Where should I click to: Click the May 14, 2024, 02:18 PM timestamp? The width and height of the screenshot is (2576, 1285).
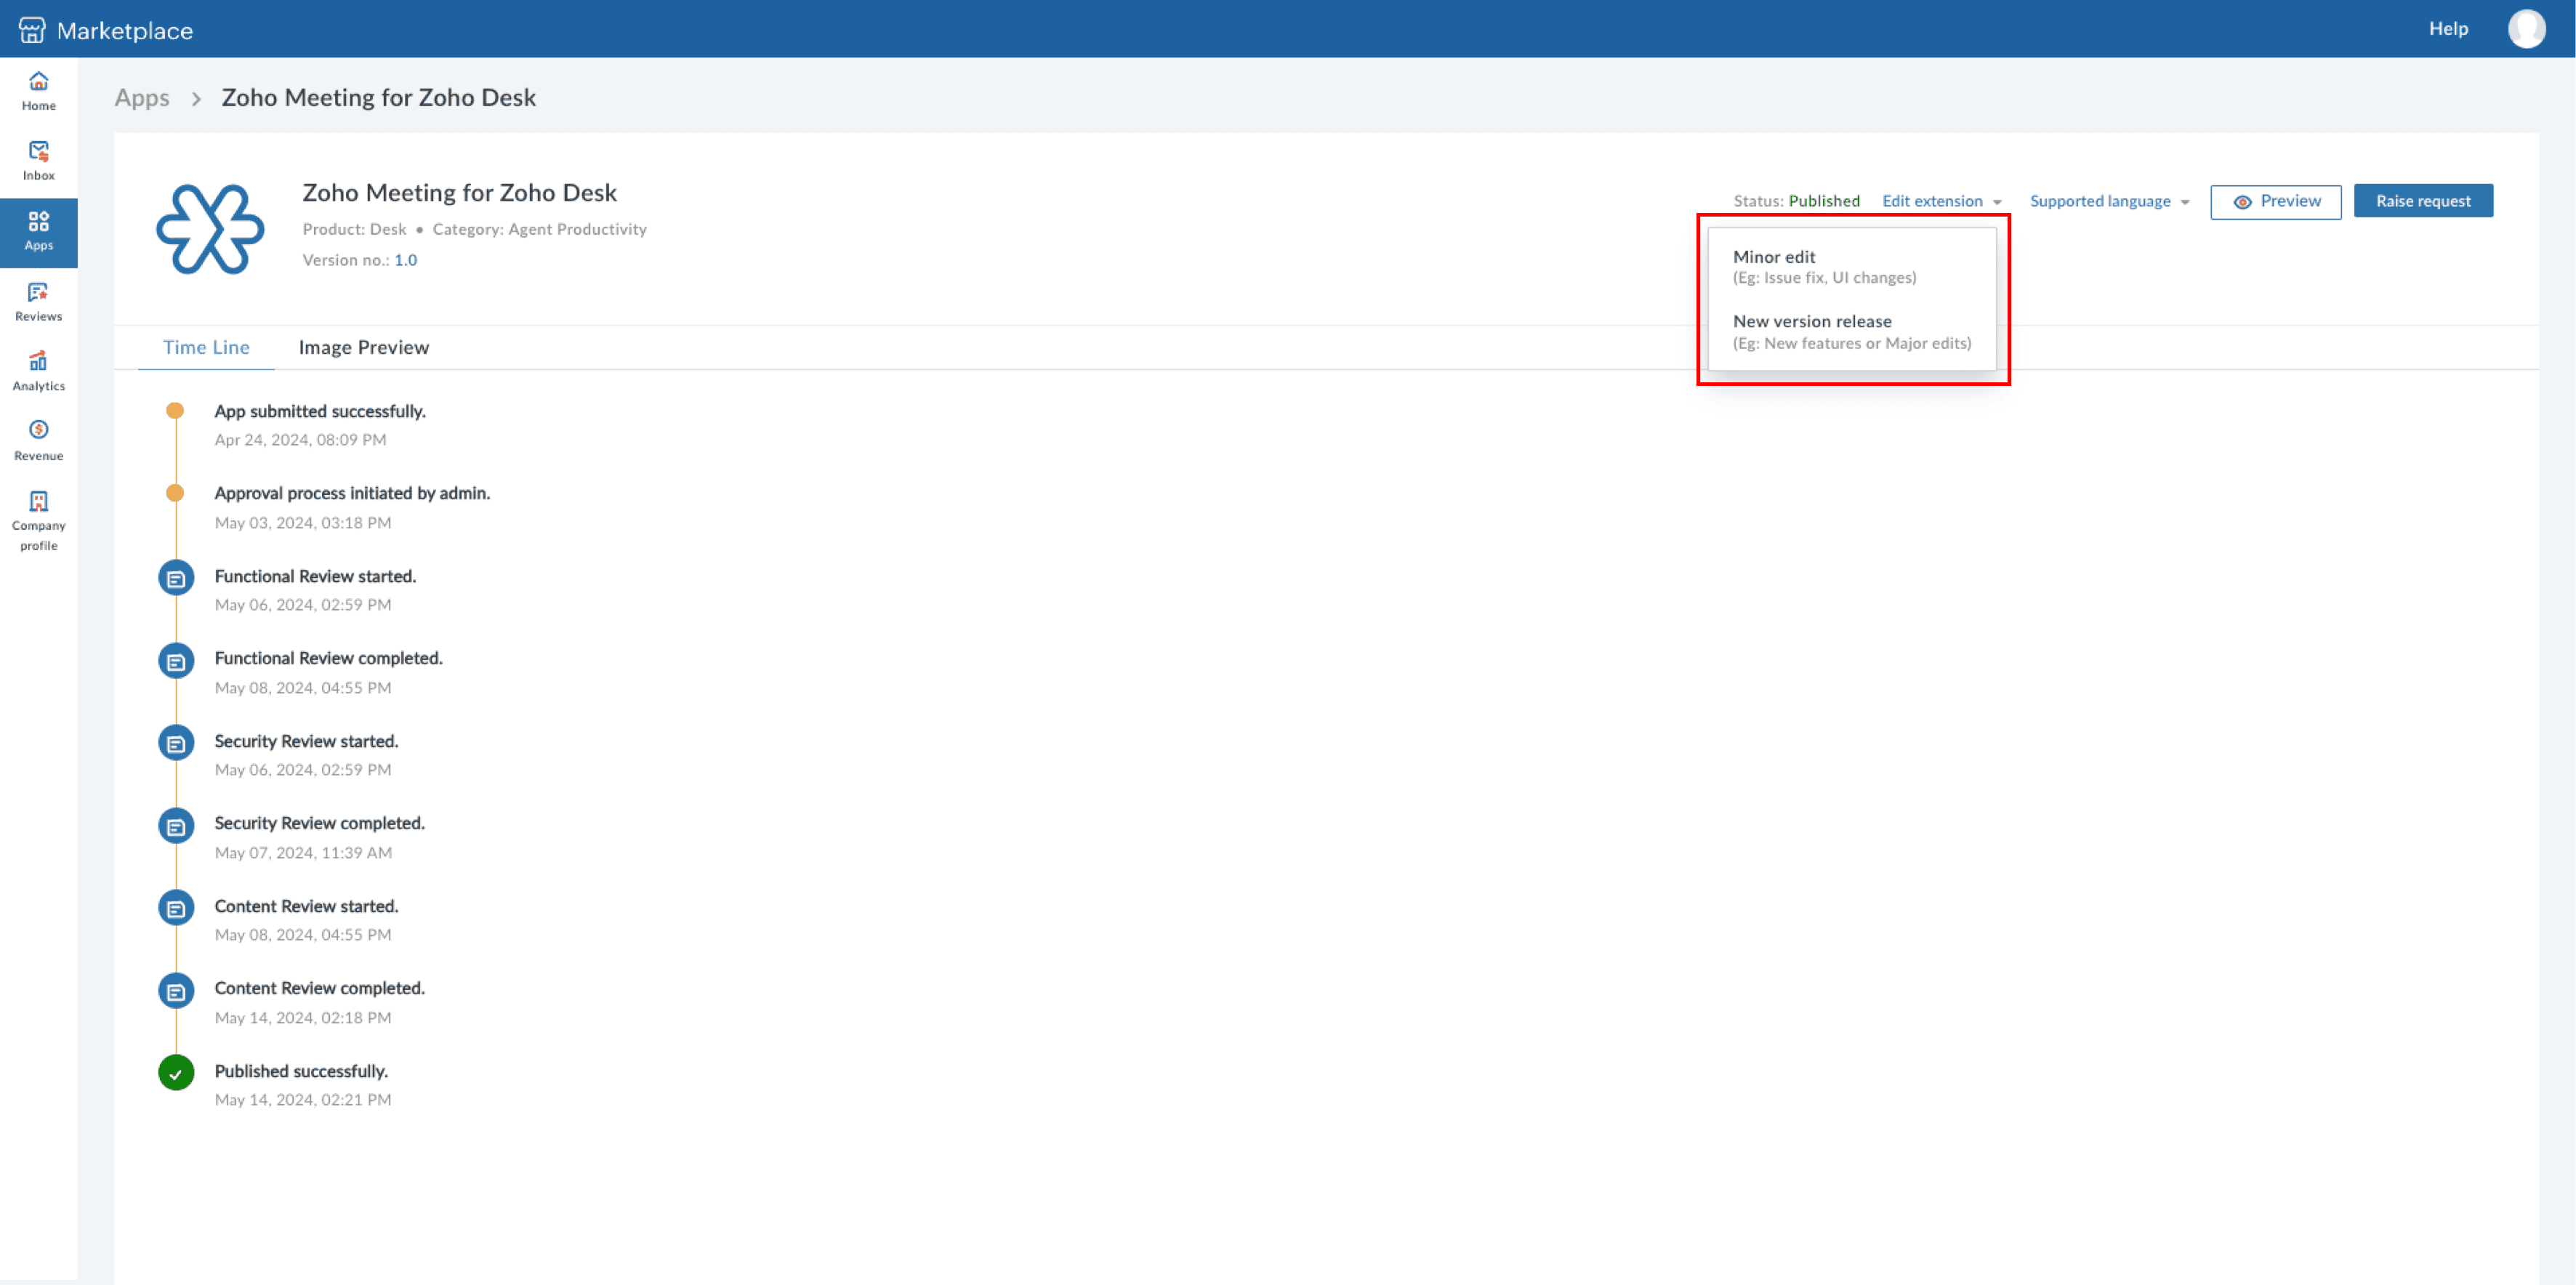303,1018
